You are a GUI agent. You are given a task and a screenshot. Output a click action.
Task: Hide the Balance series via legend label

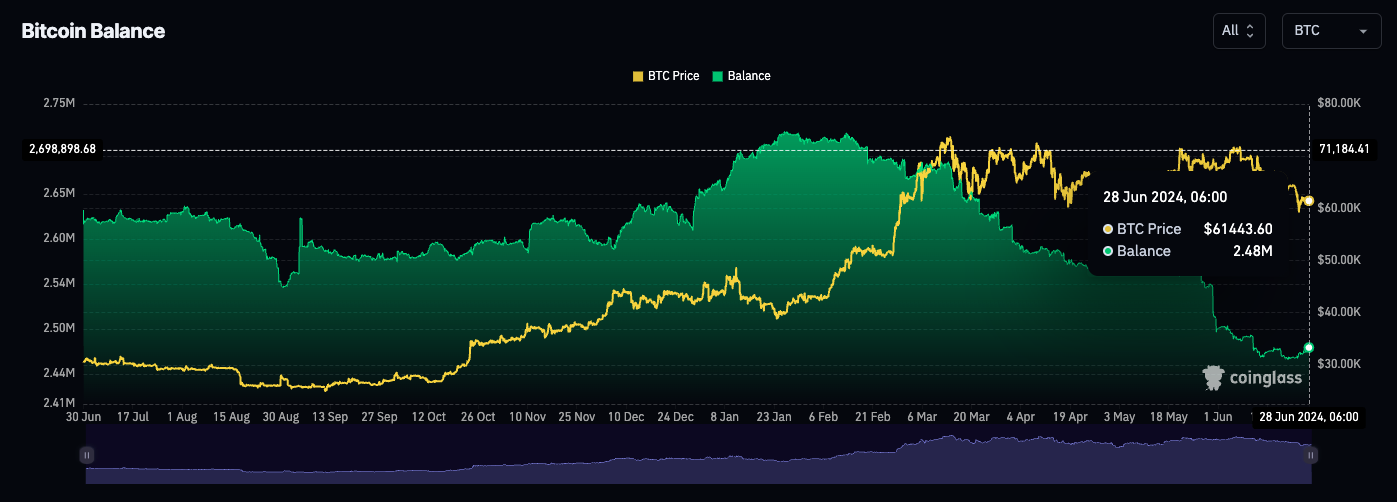click(x=749, y=76)
